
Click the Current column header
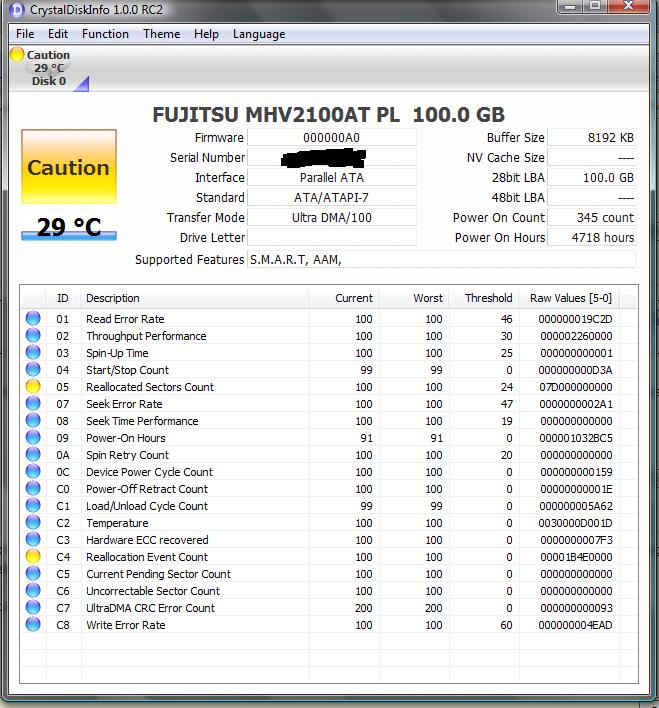pos(344,298)
